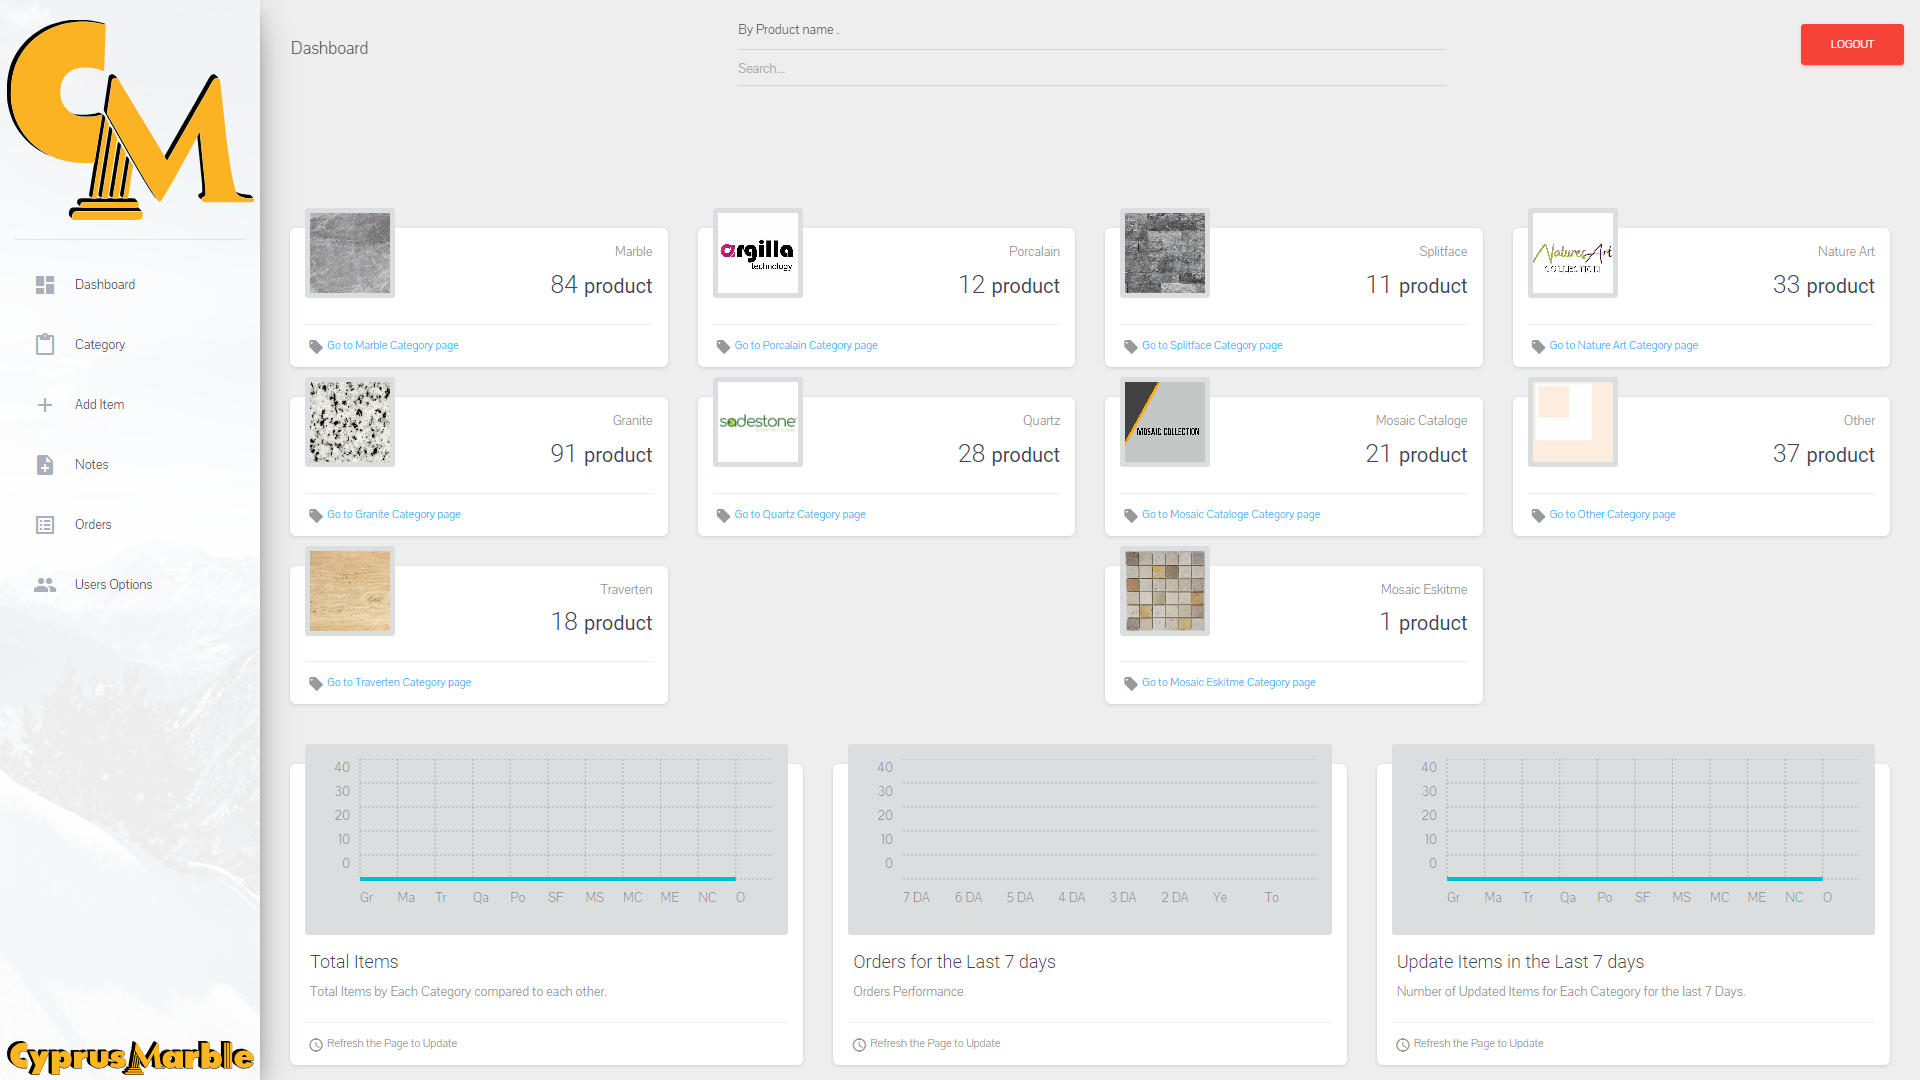Screen dimensions: 1920x1080
Task: Open Go to Splitface Category page link
Action: pyautogui.click(x=1211, y=346)
